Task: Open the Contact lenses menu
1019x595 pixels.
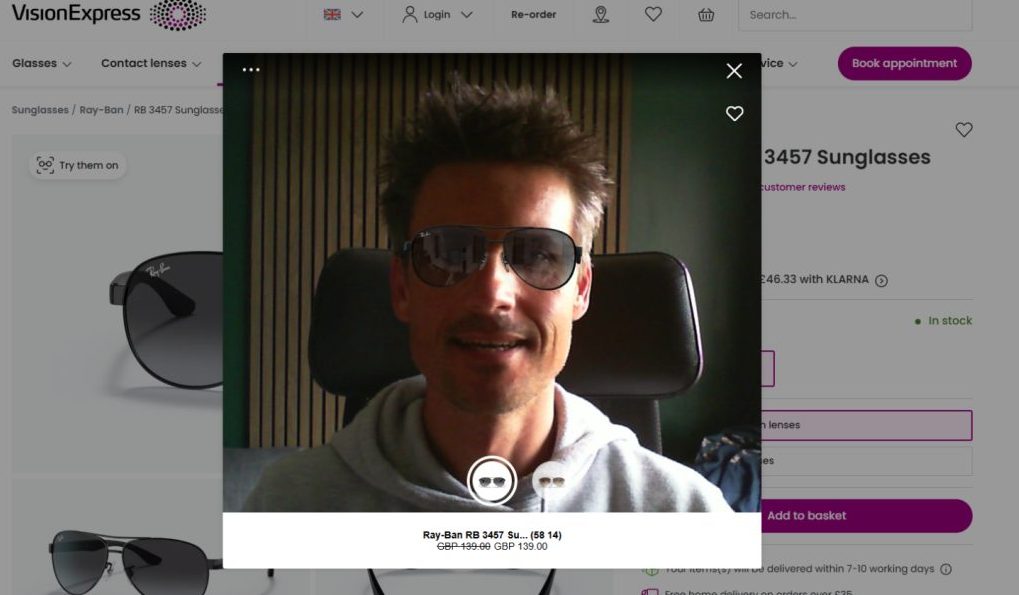Action: [x=150, y=63]
